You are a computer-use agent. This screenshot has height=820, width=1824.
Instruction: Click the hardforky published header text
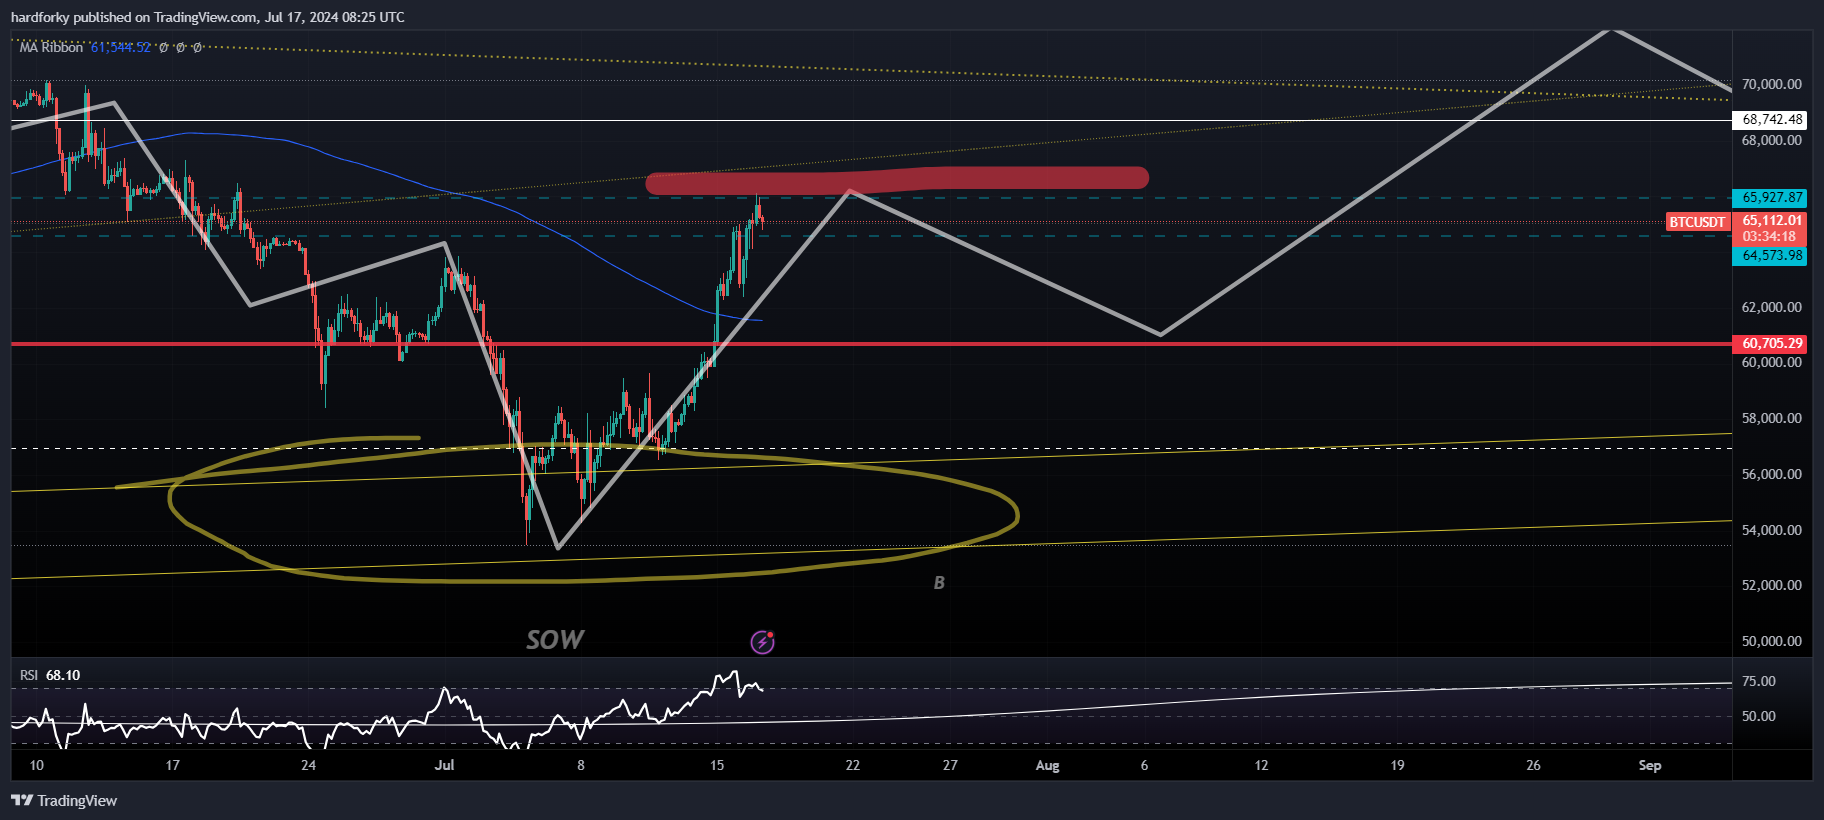pos(208,17)
